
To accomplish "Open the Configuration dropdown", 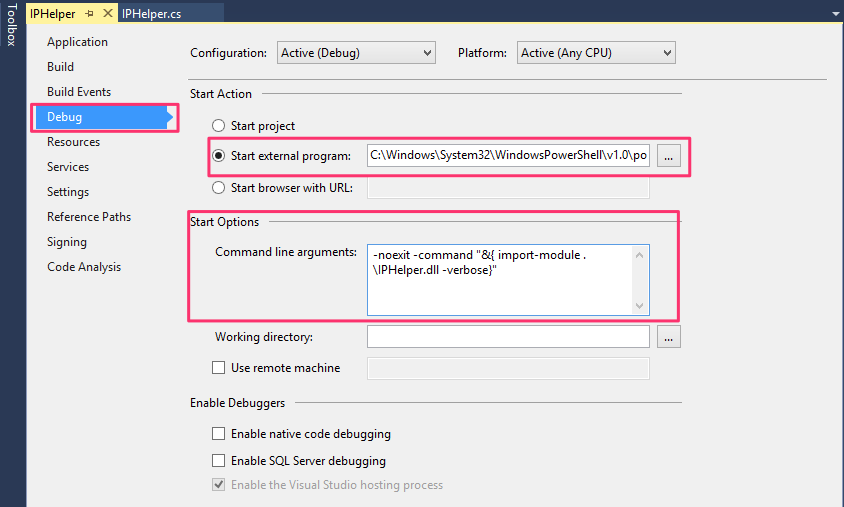I will coord(356,53).
